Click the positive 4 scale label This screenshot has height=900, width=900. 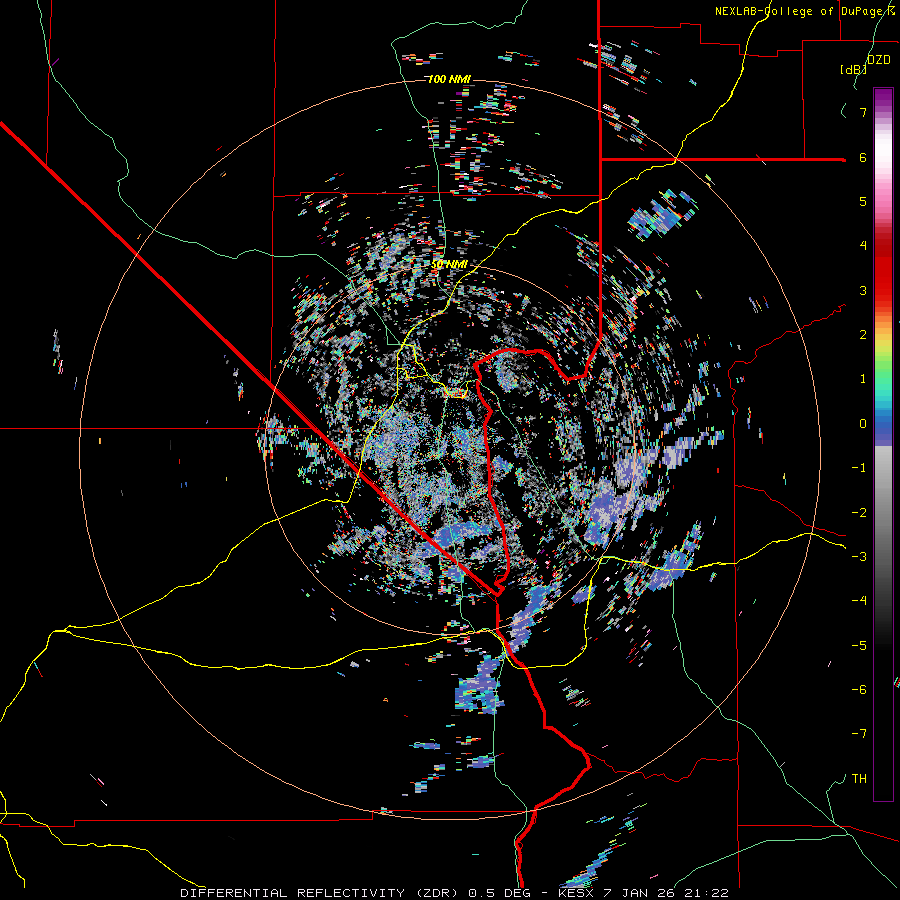[x=863, y=246]
